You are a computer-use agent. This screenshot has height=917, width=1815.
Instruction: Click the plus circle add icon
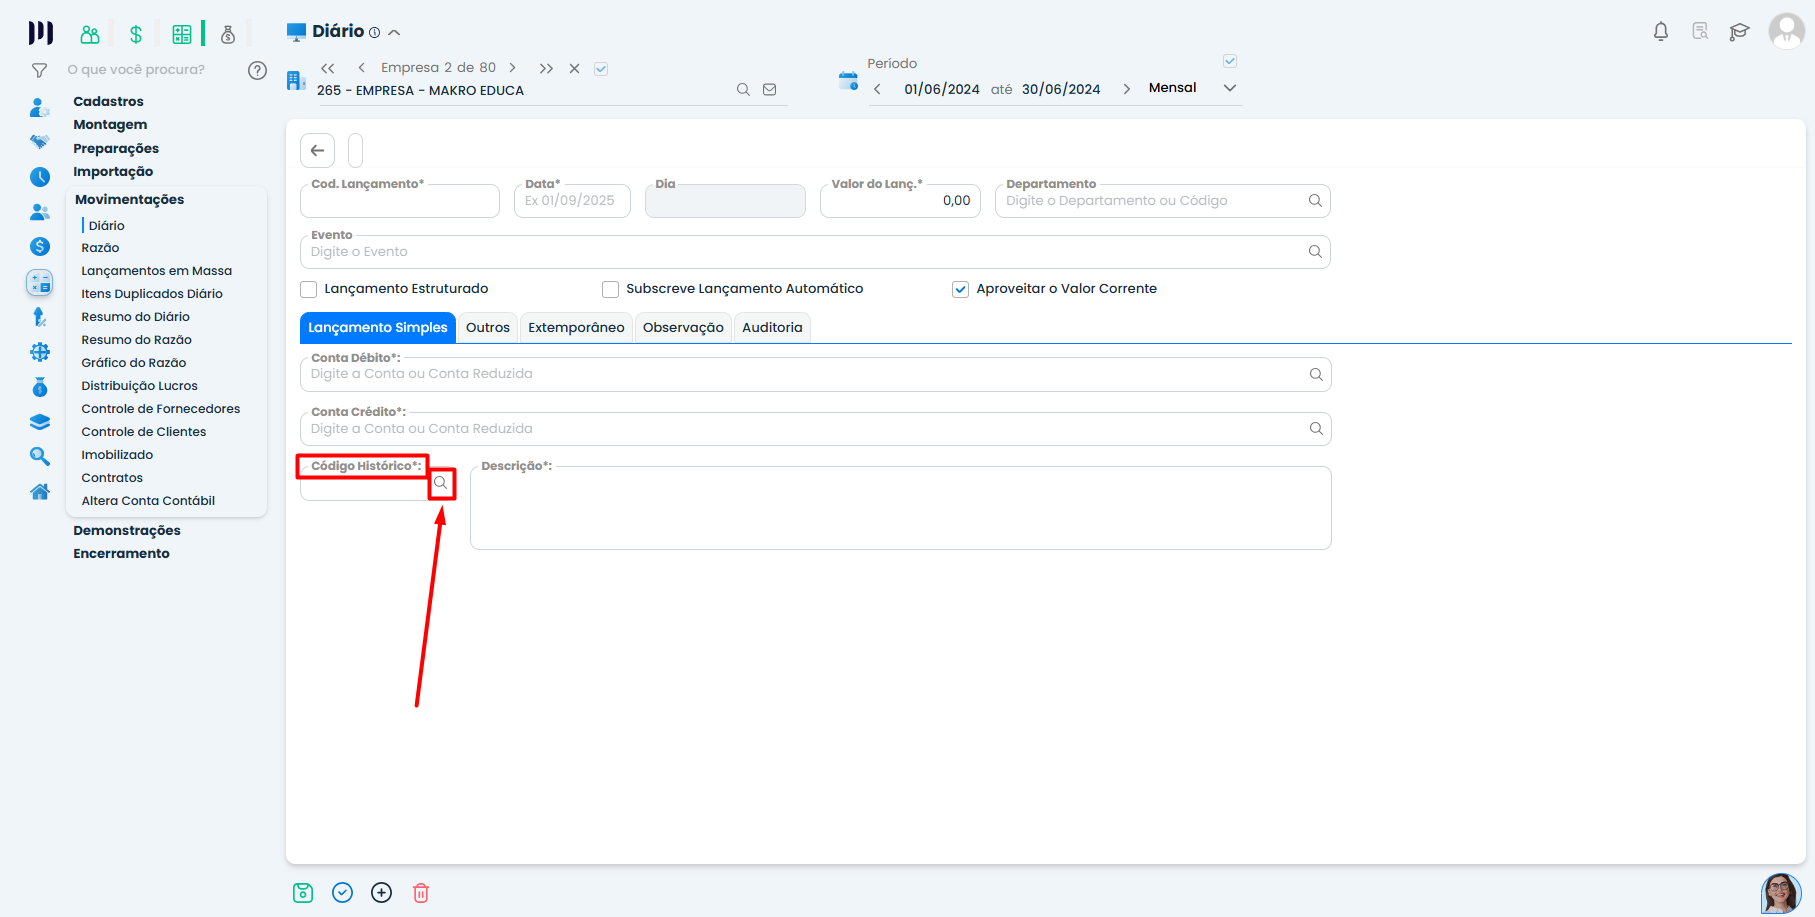tap(381, 893)
